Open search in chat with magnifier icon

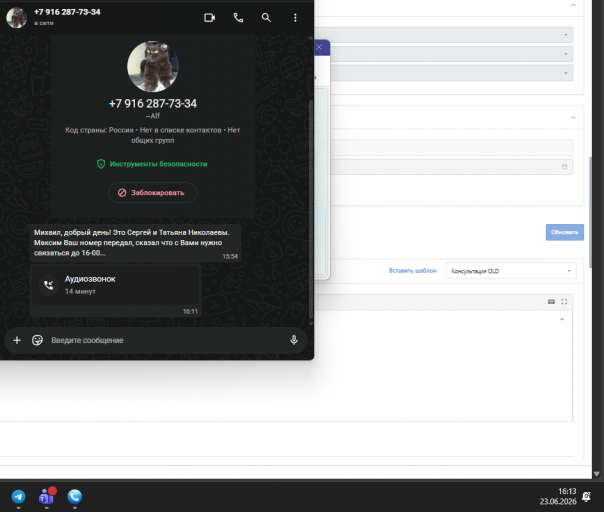tap(266, 18)
